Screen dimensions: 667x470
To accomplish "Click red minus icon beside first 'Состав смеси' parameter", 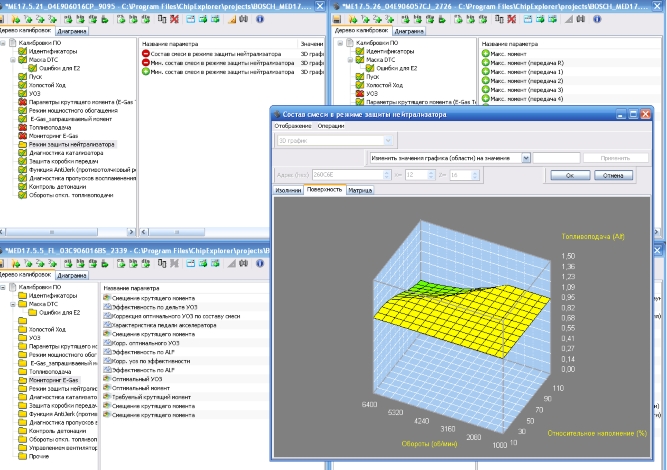I will (144, 54).
